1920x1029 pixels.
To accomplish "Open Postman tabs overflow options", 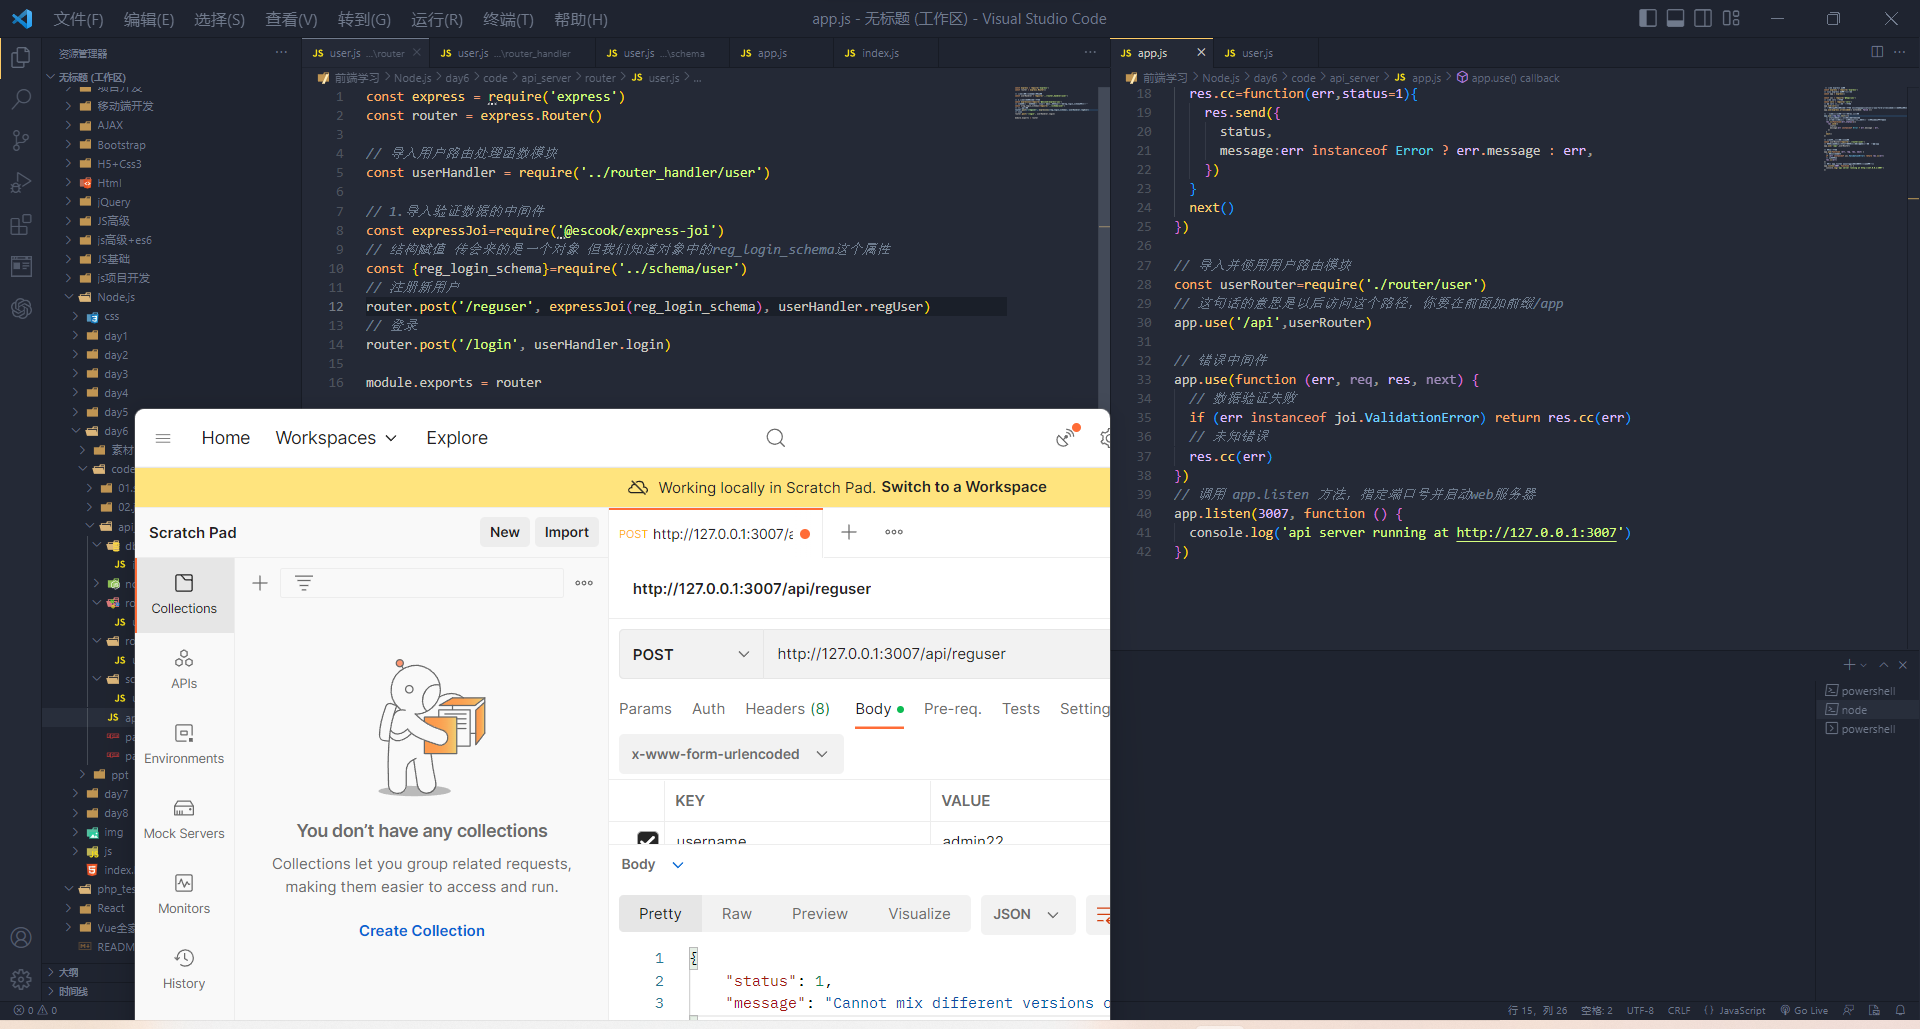I will (894, 532).
